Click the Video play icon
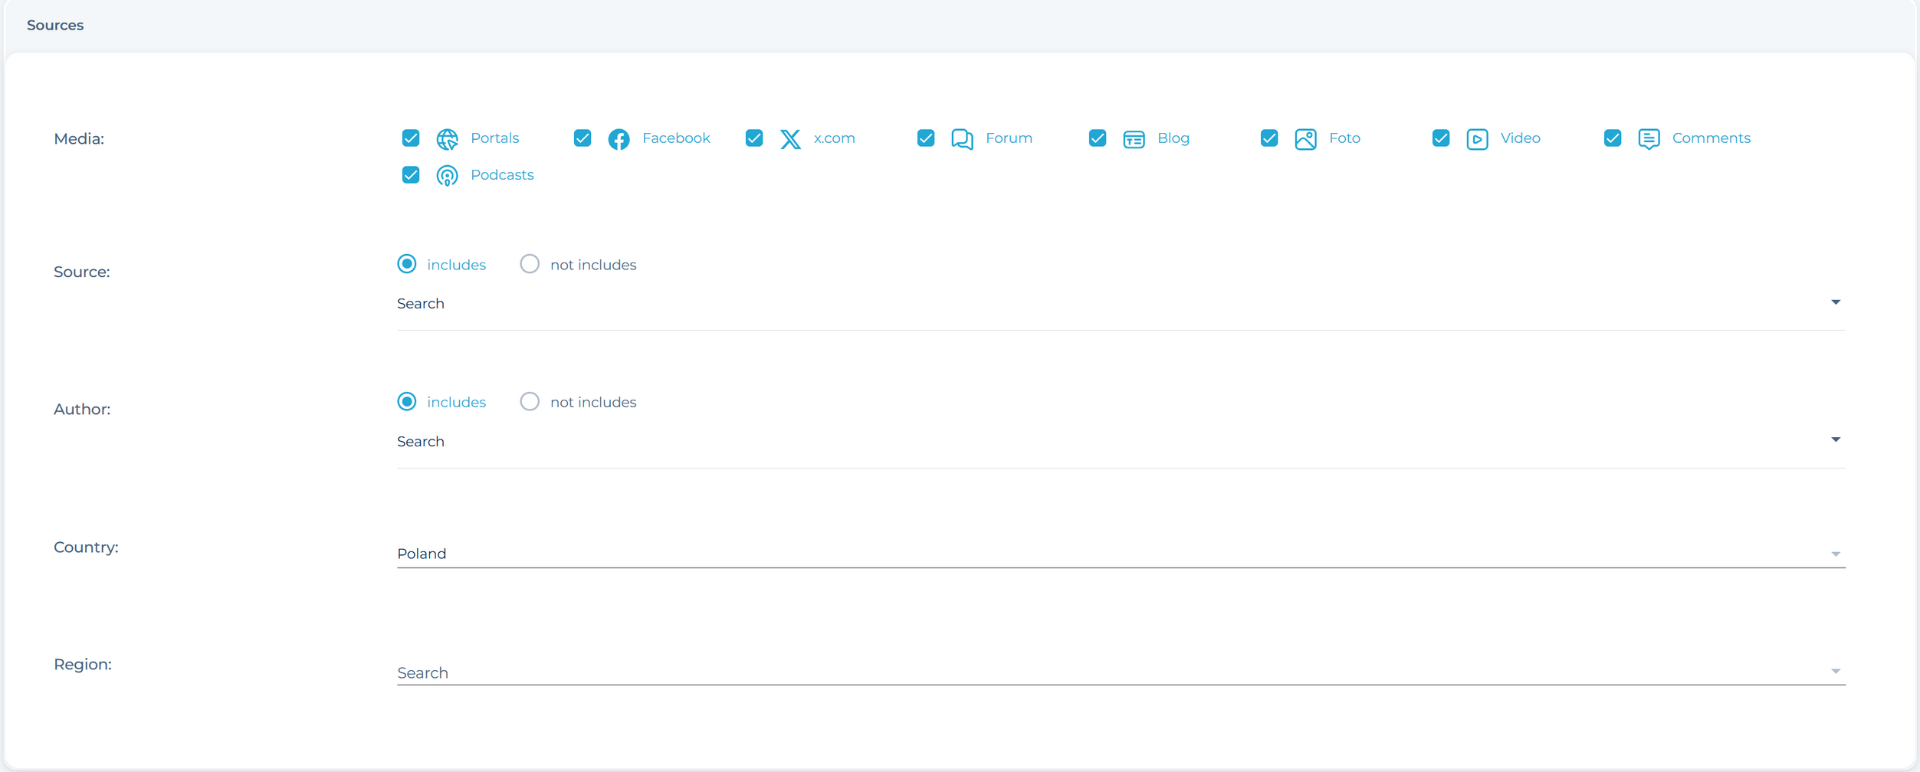The width and height of the screenshot is (1920, 772). 1477,139
